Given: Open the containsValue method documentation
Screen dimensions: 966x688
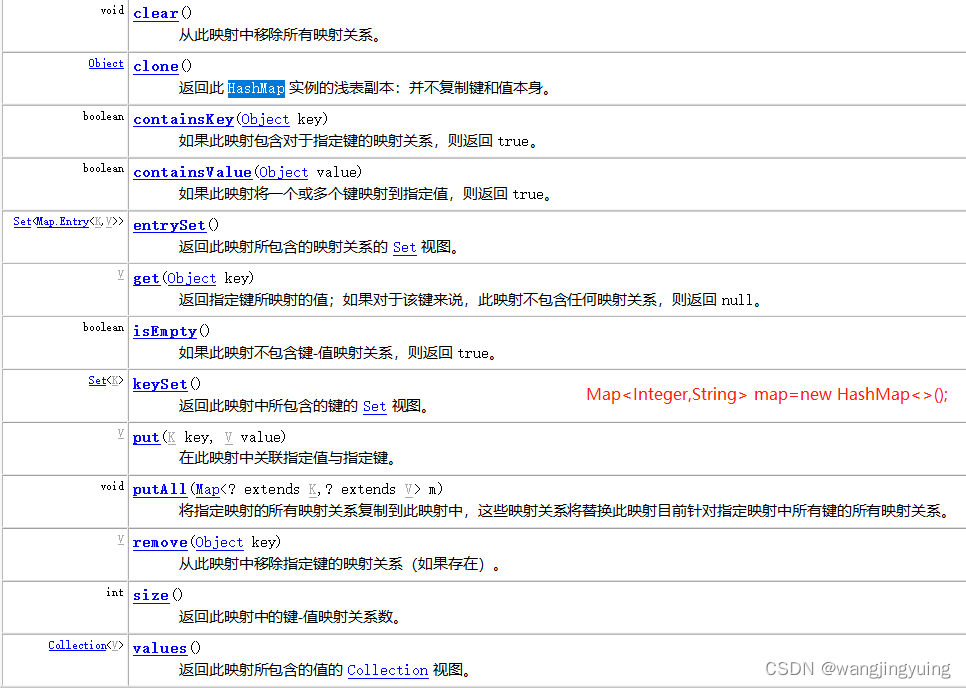Looking at the screenshot, I should pyautogui.click(x=192, y=172).
